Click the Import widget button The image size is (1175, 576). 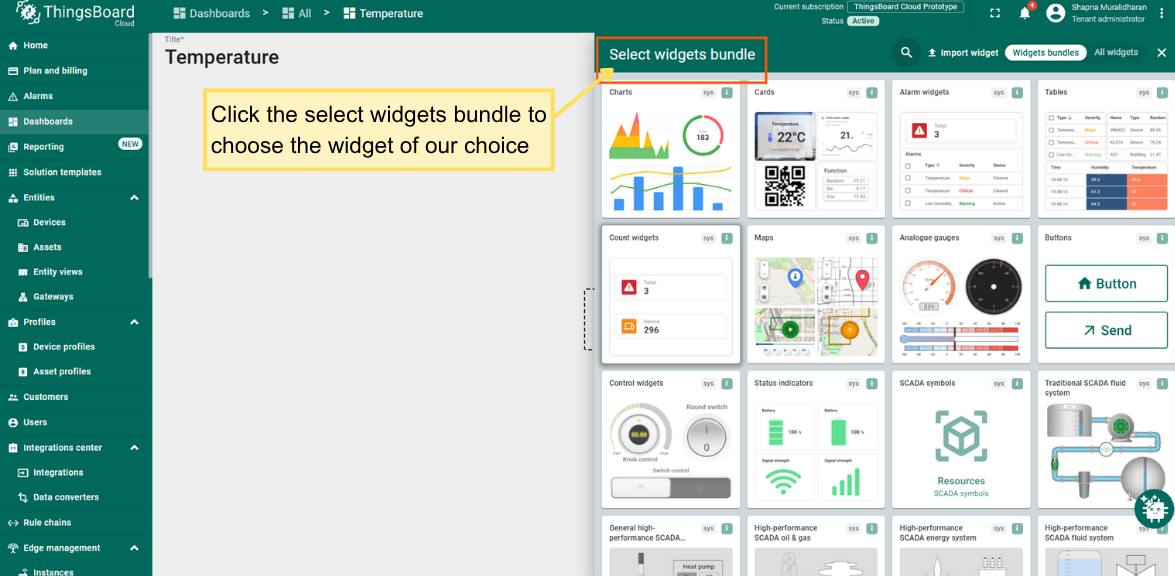point(963,53)
